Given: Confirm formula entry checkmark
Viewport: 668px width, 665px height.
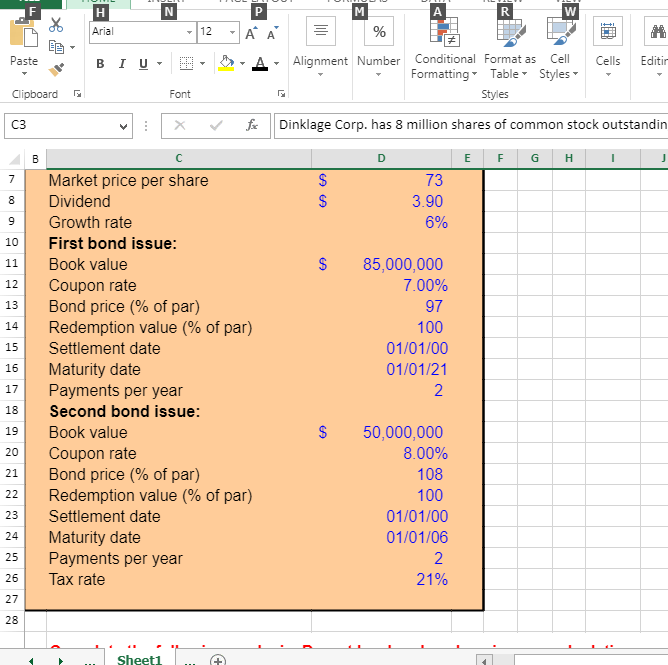Looking at the screenshot, I should coord(216,125).
